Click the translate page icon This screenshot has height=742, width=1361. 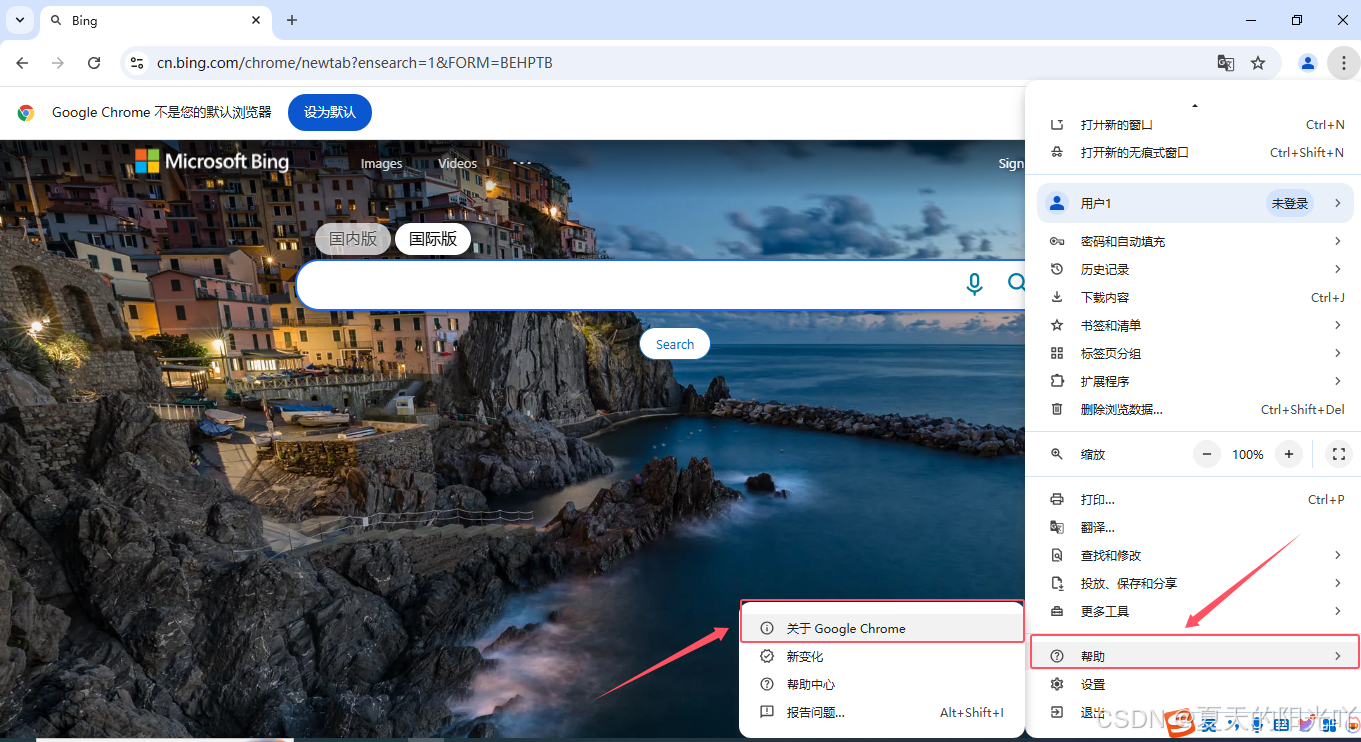pos(1225,63)
